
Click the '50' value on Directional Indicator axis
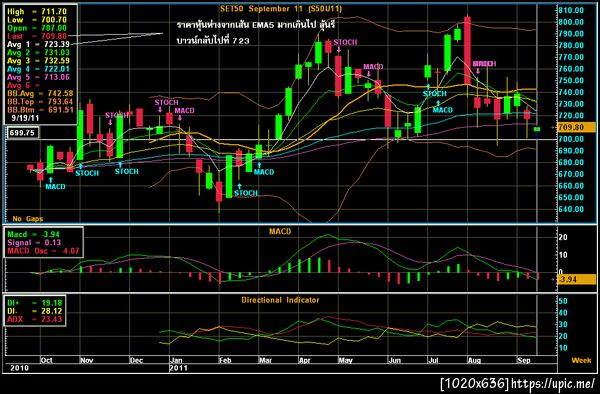(563, 301)
